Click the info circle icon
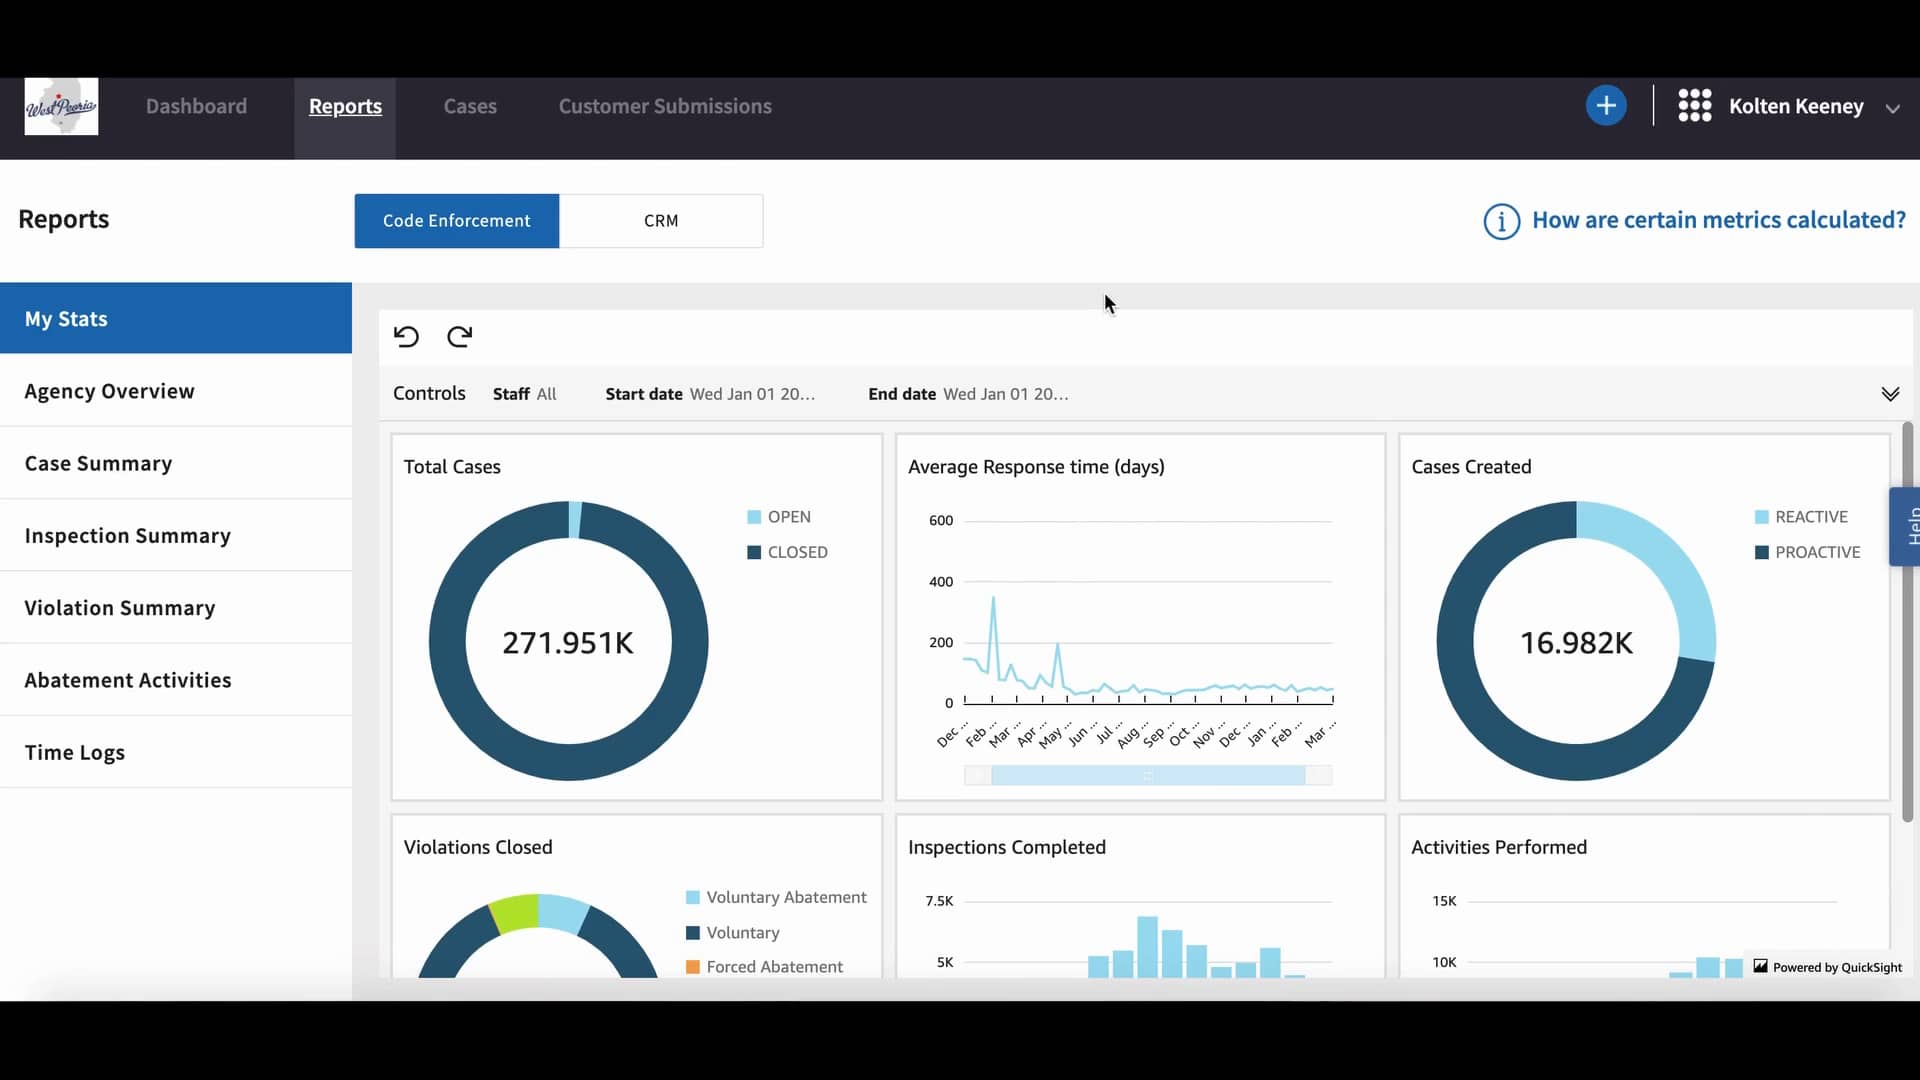The width and height of the screenshot is (1920, 1080). pyautogui.click(x=1501, y=221)
